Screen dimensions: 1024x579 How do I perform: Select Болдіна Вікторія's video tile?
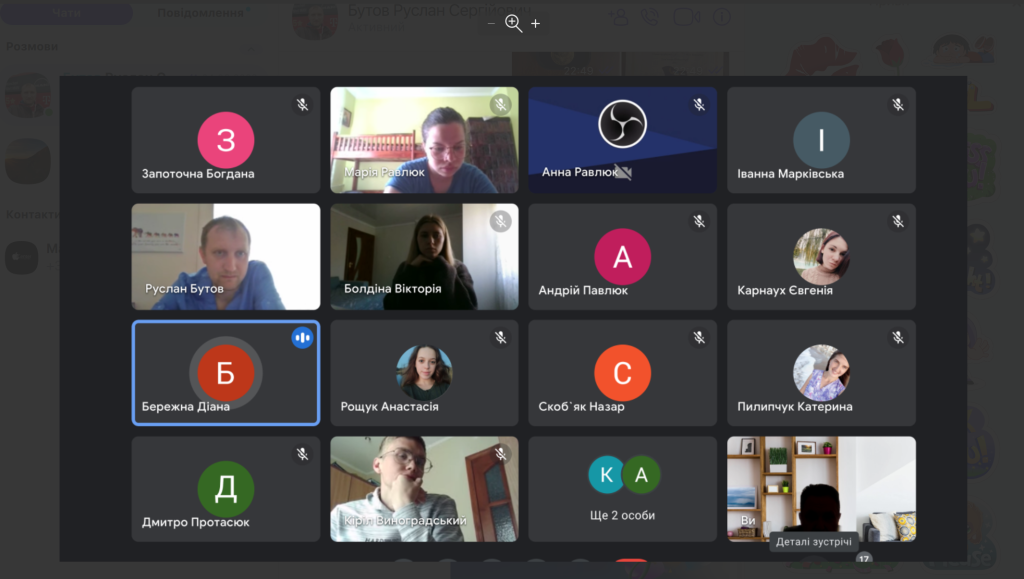pyautogui.click(x=424, y=256)
